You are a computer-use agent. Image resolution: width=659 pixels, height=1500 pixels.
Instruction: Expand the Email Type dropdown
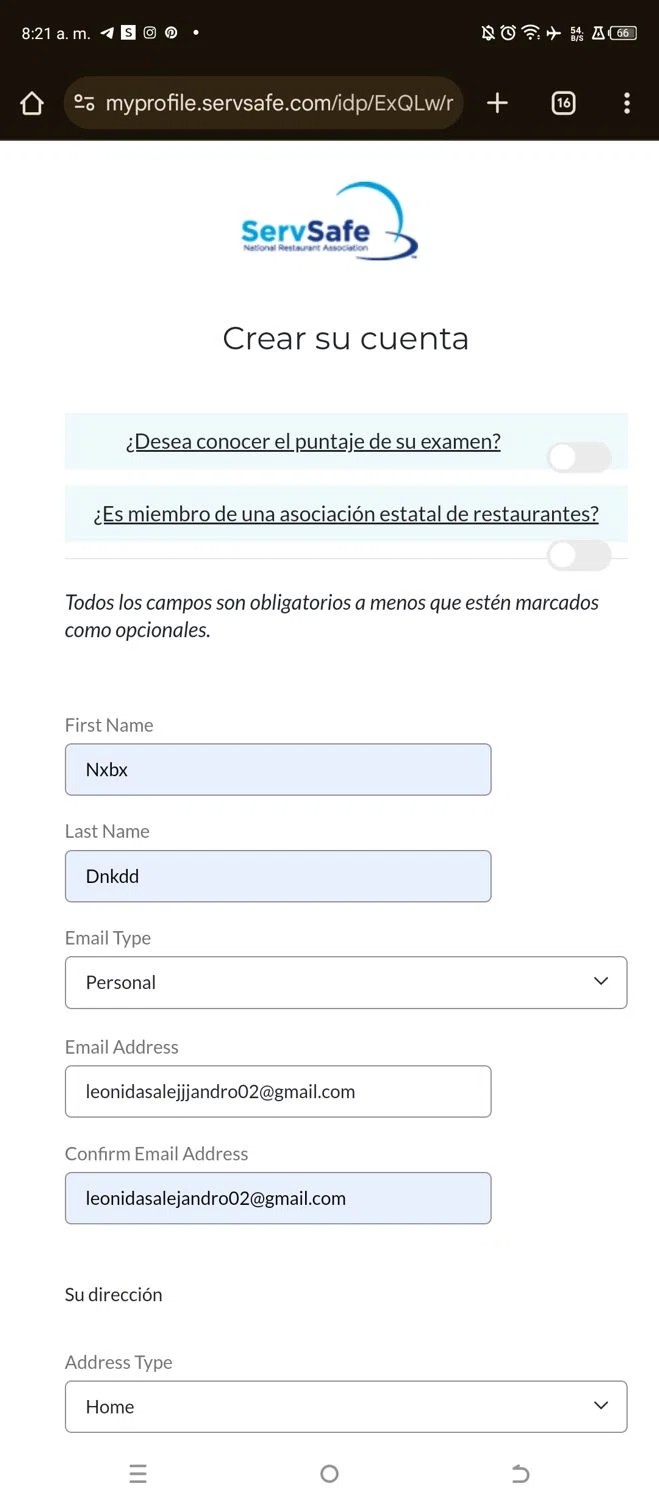(345, 982)
